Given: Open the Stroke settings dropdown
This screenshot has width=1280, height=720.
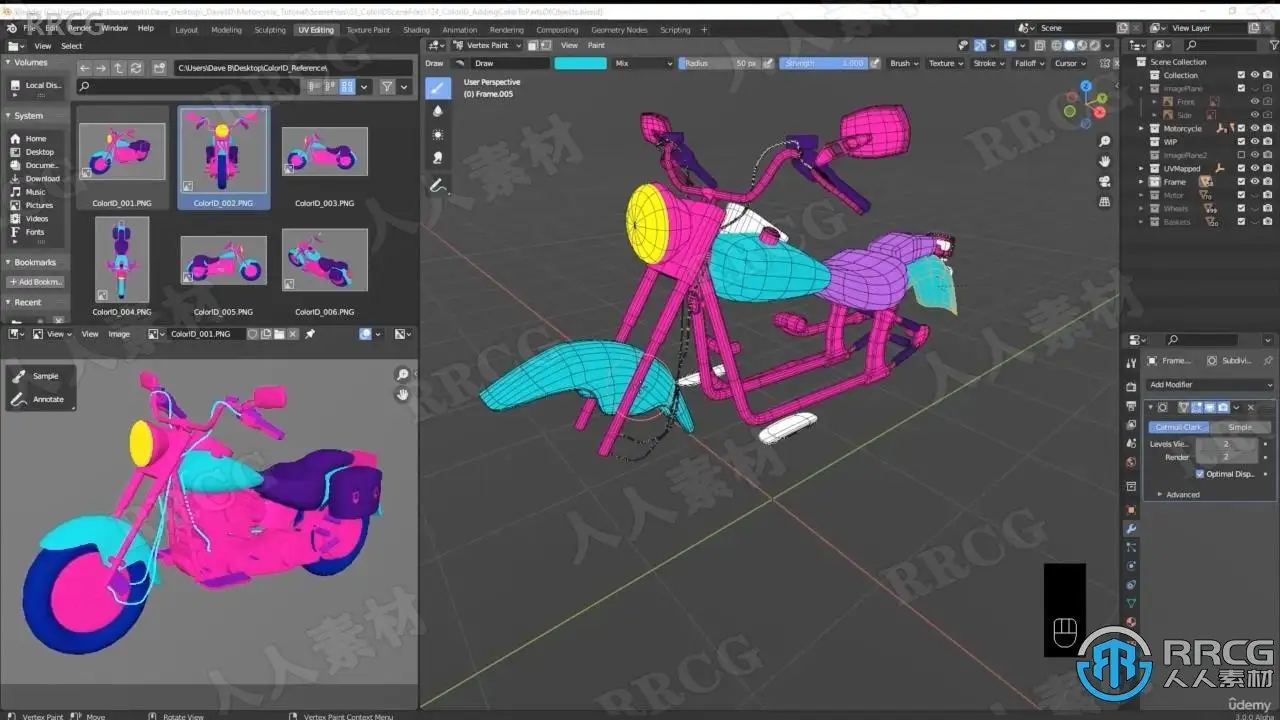Looking at the screenshot, I should point(988,63).
